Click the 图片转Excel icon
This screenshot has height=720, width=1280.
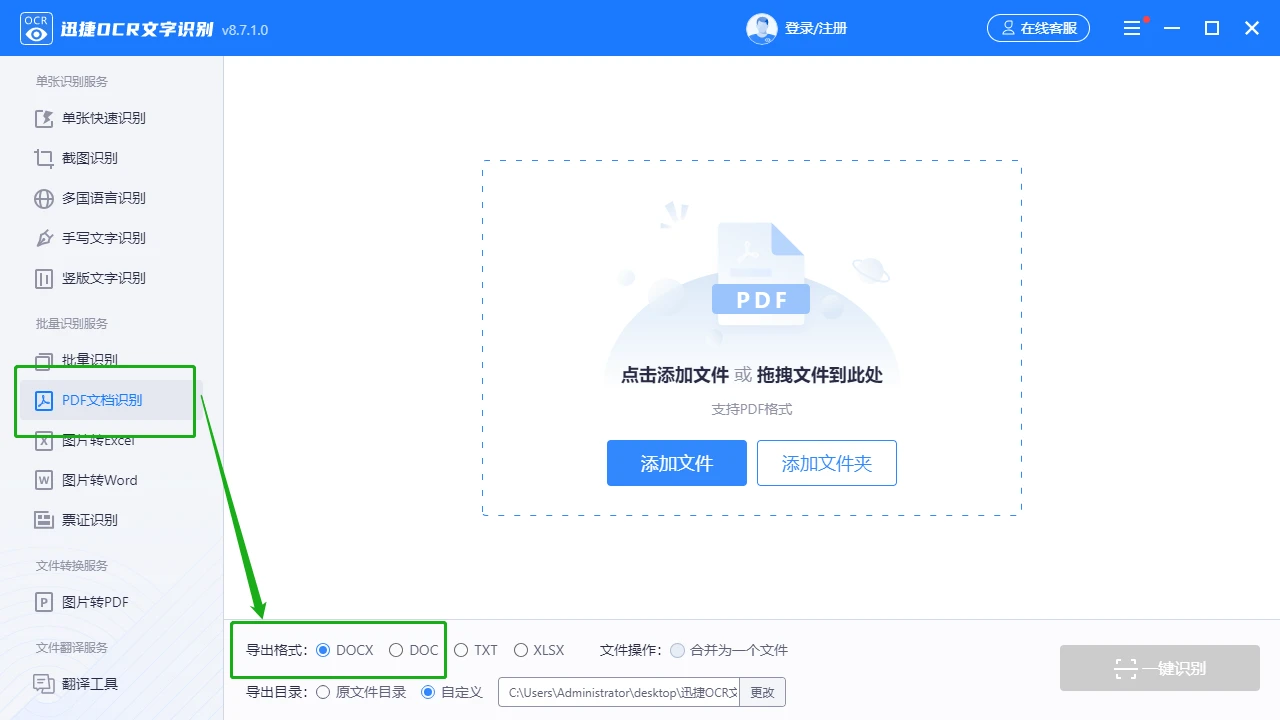coord(44,440)
